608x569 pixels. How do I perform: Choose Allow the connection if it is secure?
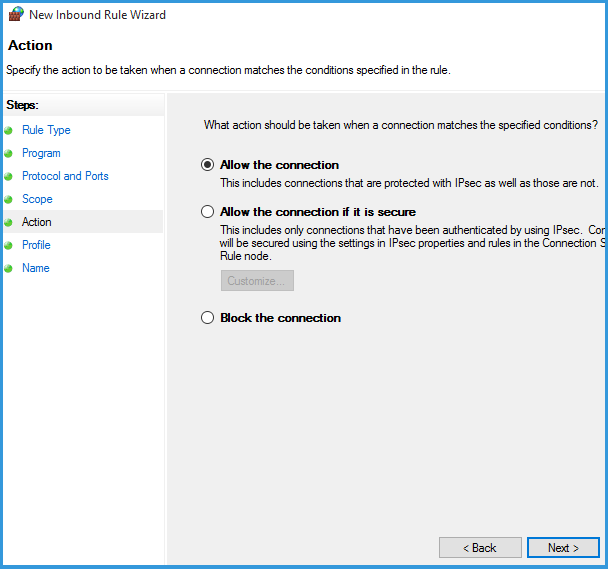(x=208, y=212)
